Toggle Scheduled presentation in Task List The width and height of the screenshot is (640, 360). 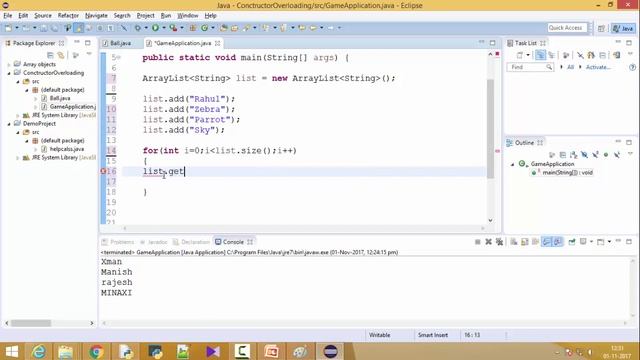[x=551, y=55]
